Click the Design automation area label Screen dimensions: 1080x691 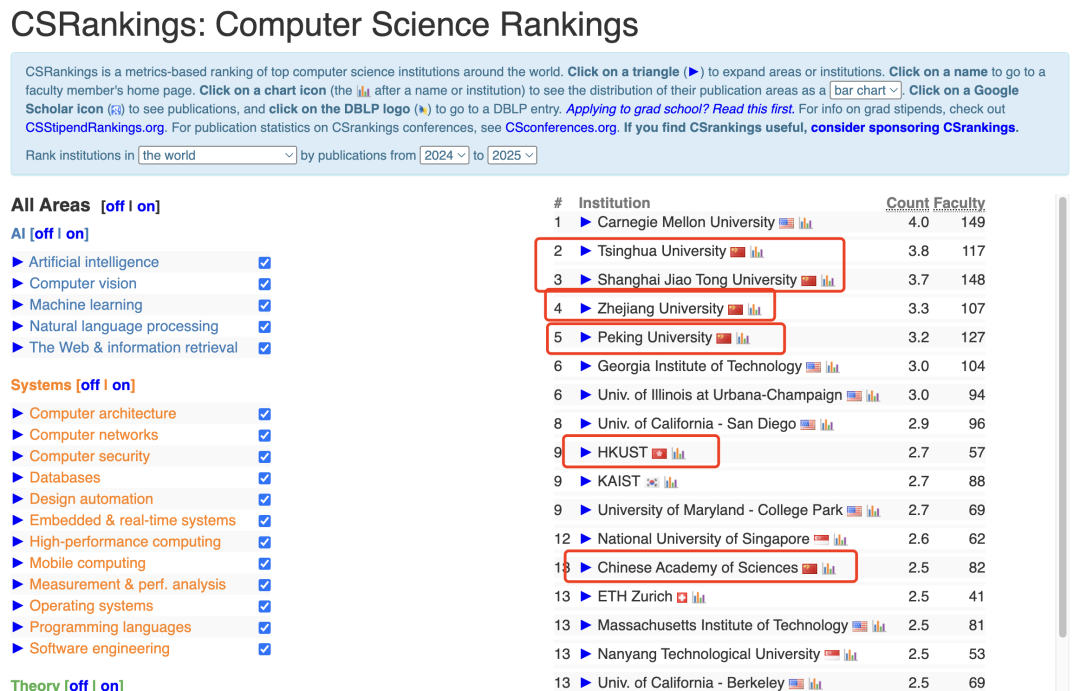(91, 499)
